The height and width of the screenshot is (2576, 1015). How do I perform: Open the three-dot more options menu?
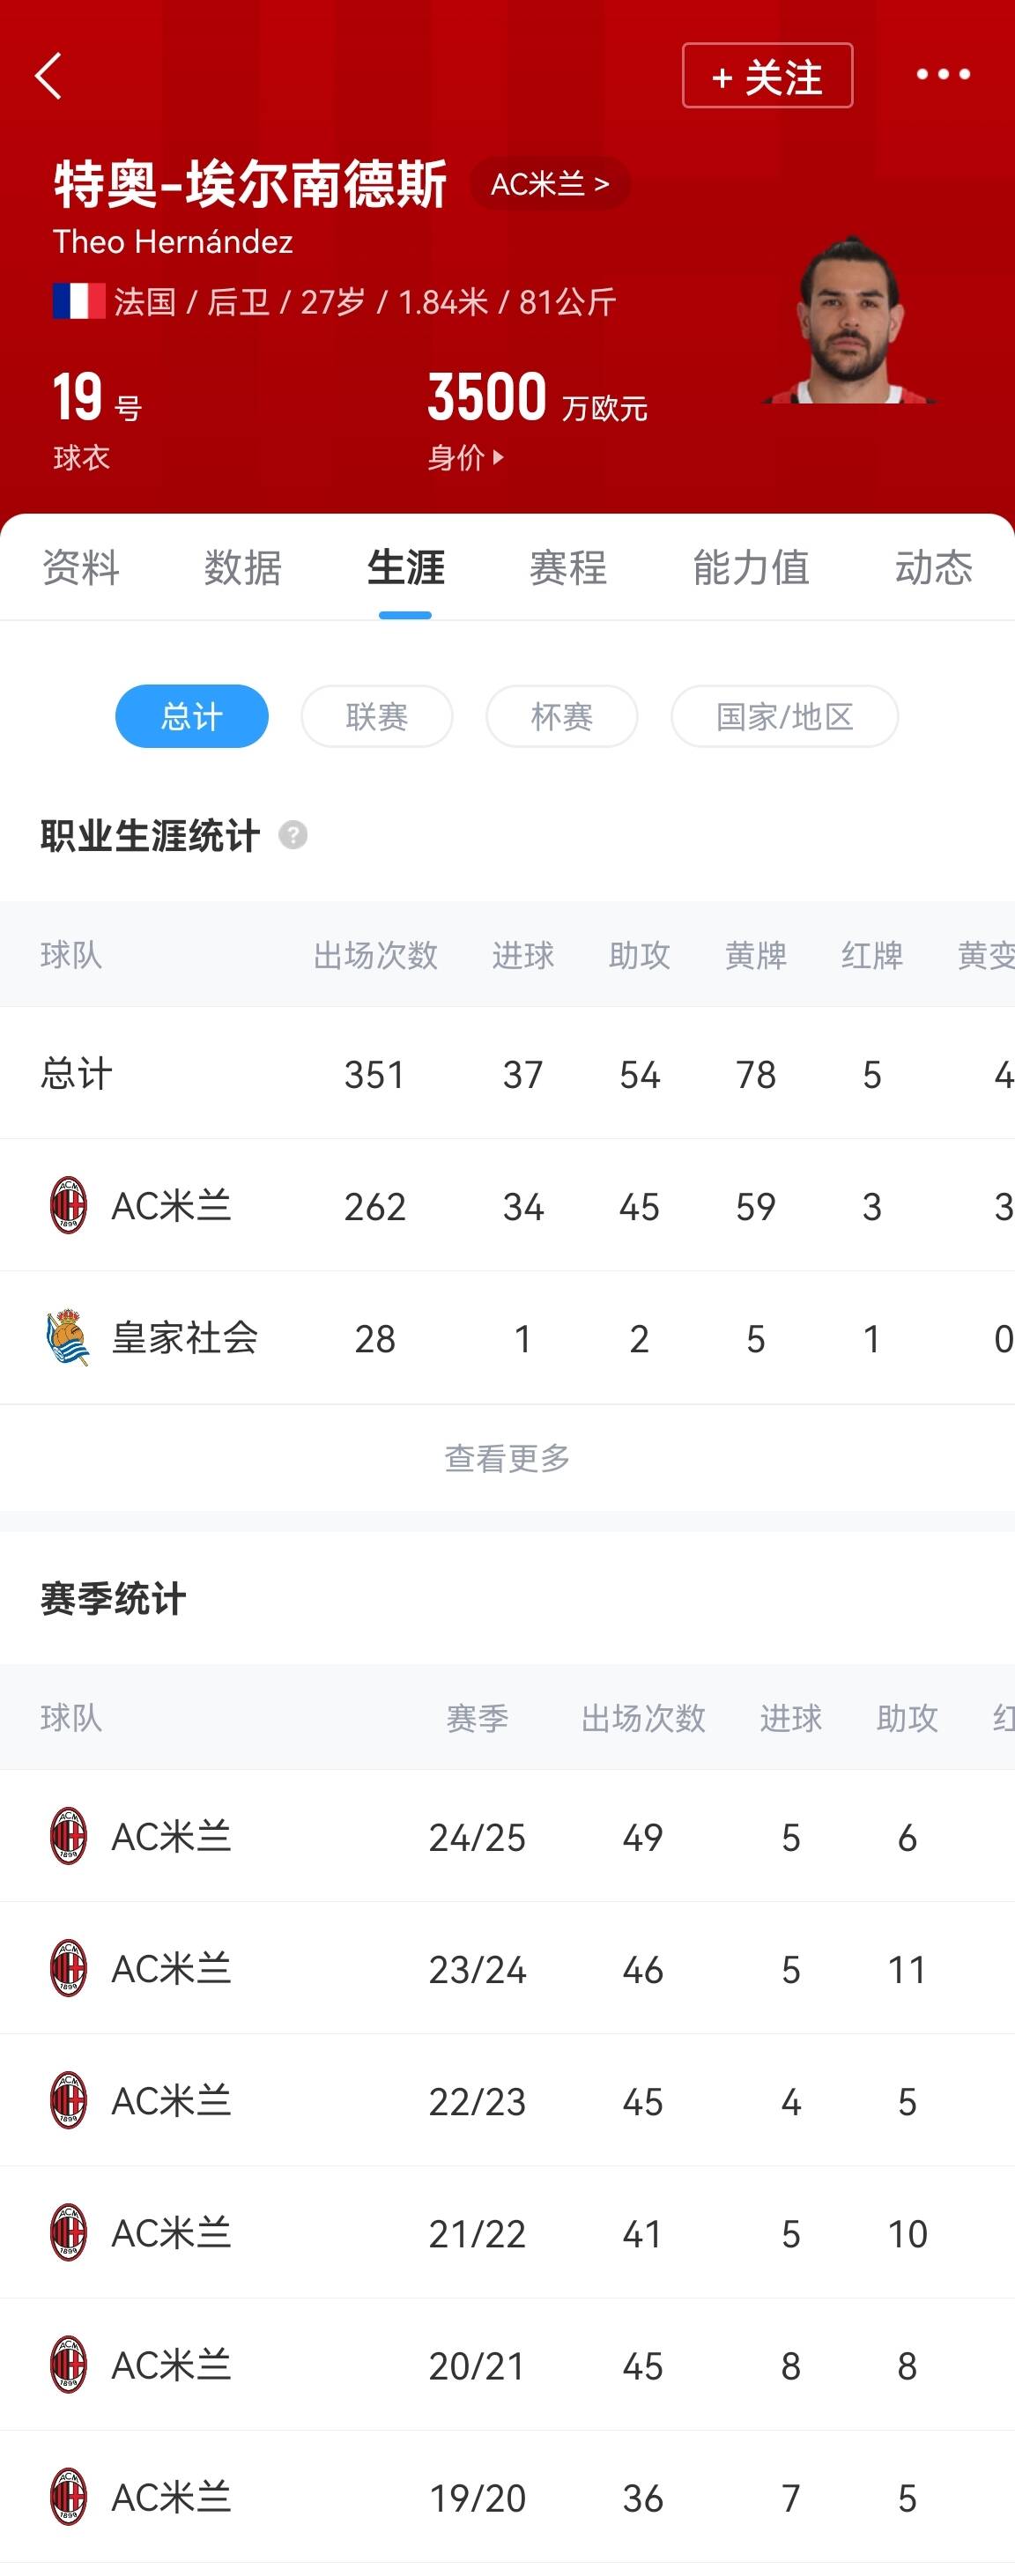pyautogui.click(x=943, y=75)
